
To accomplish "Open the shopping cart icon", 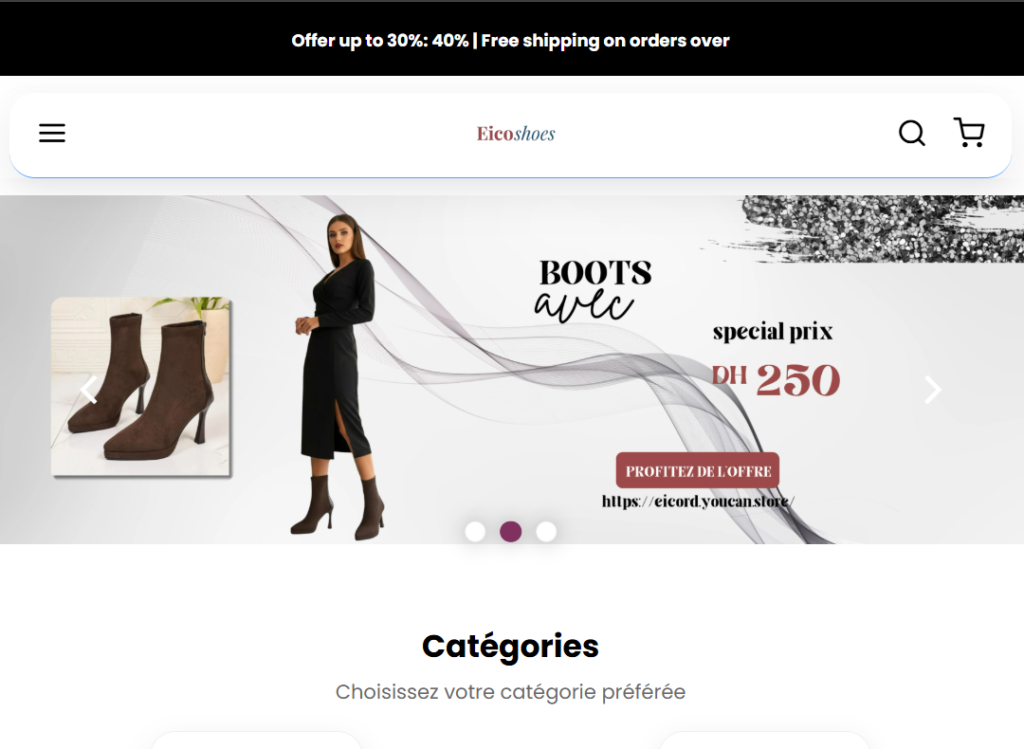I will (x=969, y=133).
